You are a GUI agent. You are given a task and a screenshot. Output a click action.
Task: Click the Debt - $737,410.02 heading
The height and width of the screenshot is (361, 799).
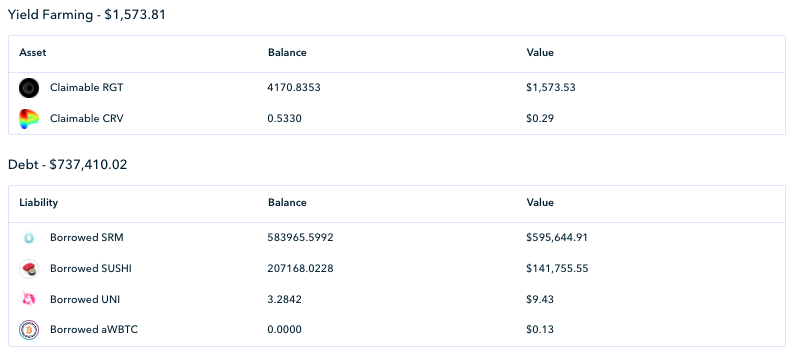click(67, 165)
